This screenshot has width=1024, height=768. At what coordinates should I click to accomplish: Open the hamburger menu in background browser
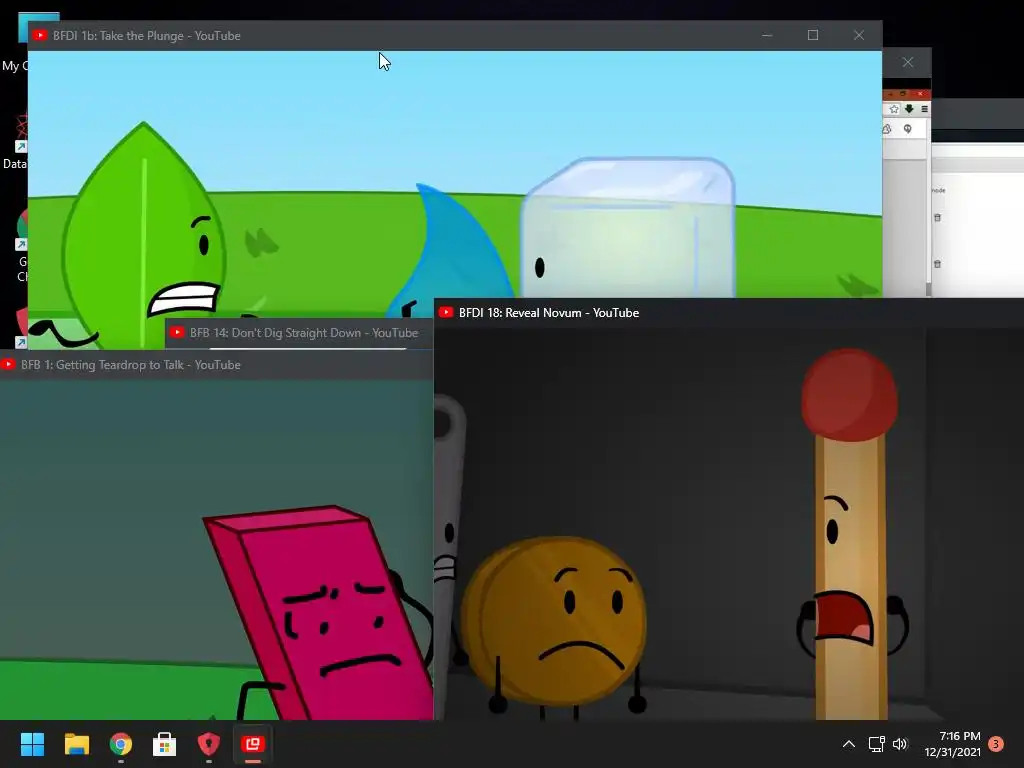point(924,109)
